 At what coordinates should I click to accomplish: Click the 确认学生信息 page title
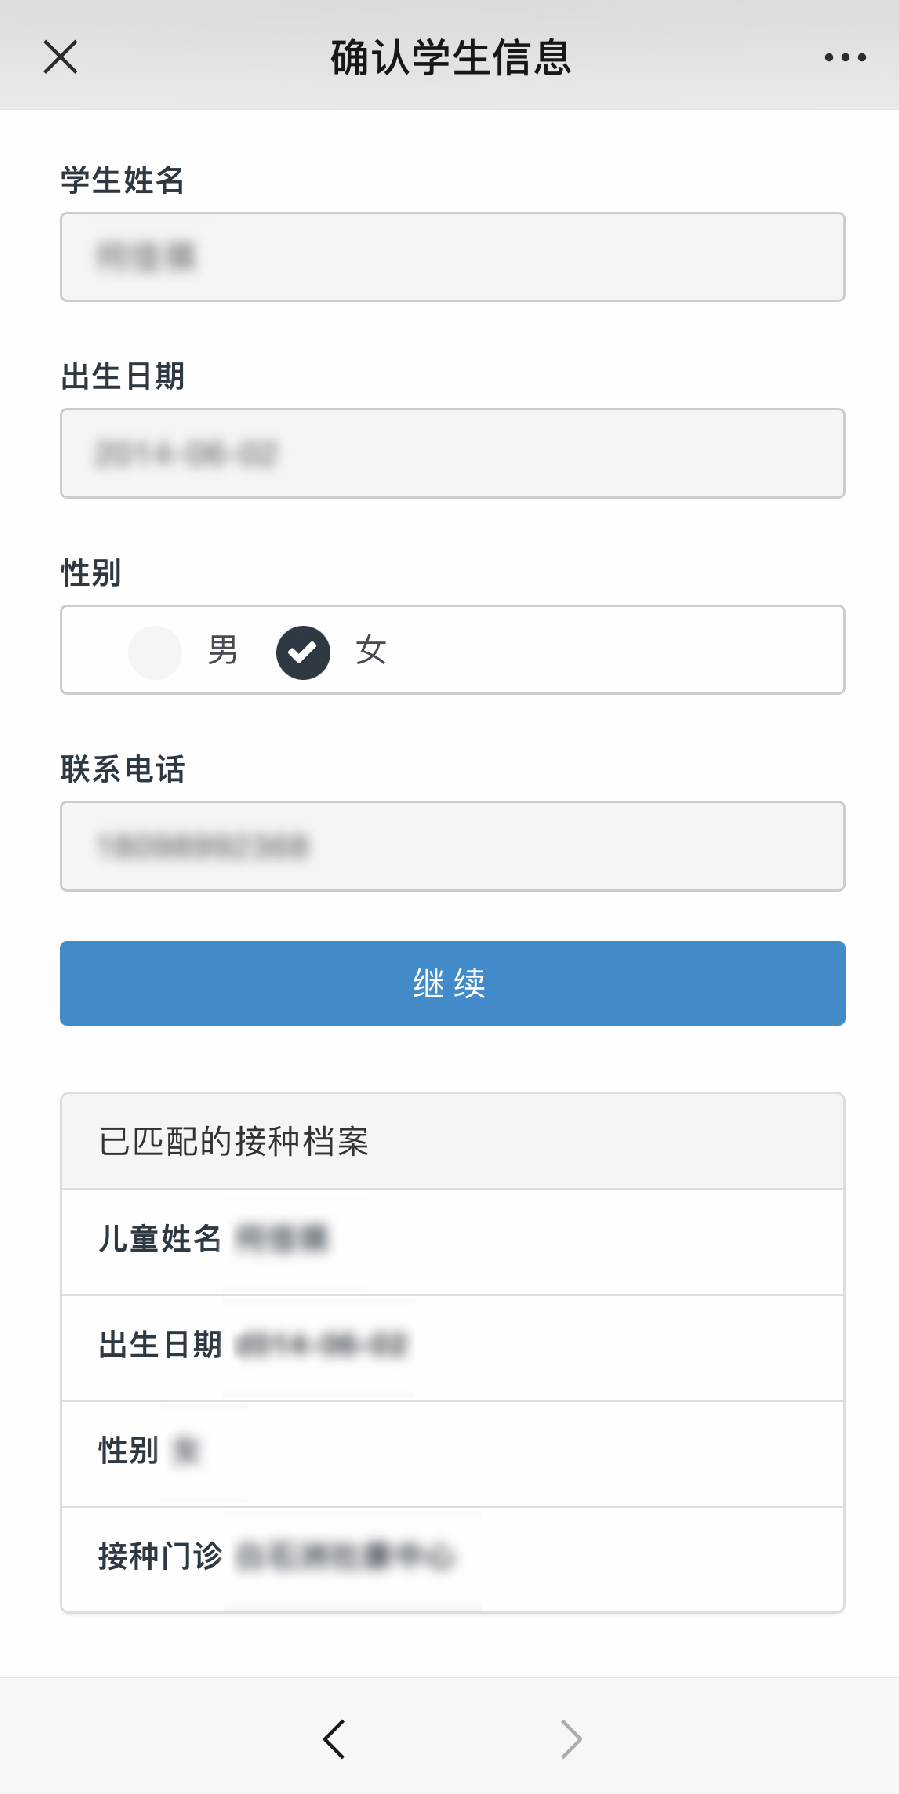[450, 57]
